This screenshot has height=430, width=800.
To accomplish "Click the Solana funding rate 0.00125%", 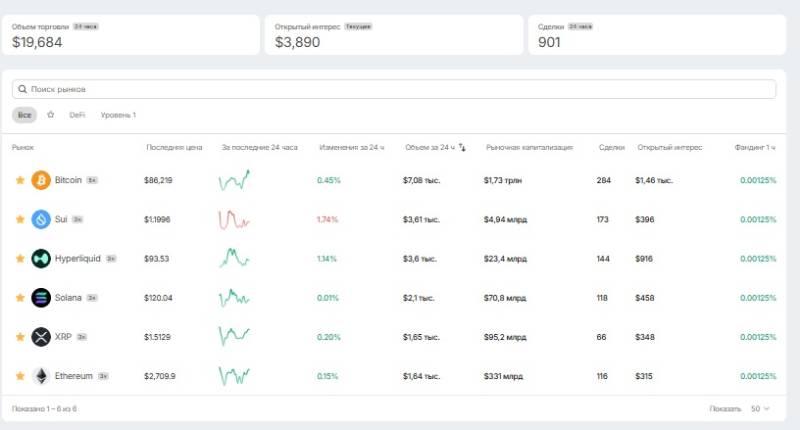I will 758,298.
